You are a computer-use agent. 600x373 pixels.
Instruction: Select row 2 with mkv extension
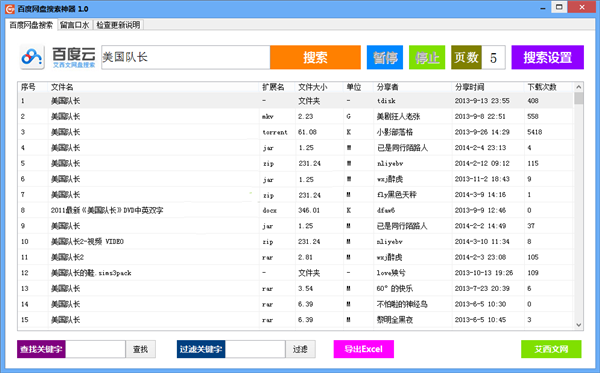coord(295,116)
